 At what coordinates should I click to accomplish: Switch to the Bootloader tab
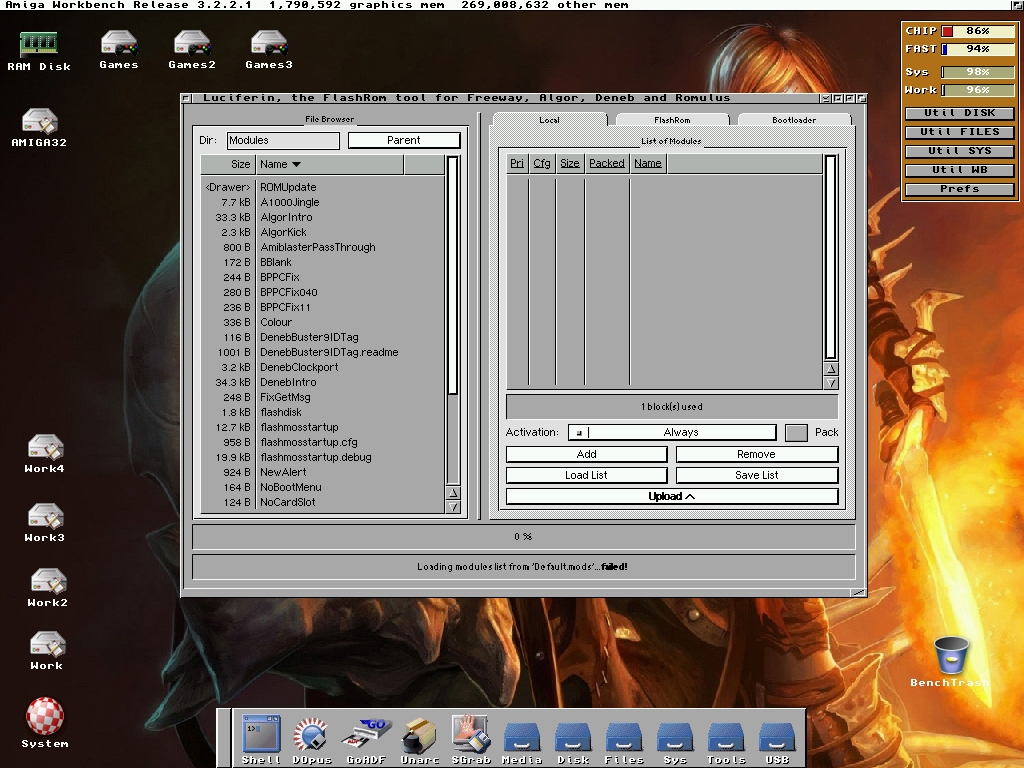coord(794,120)
